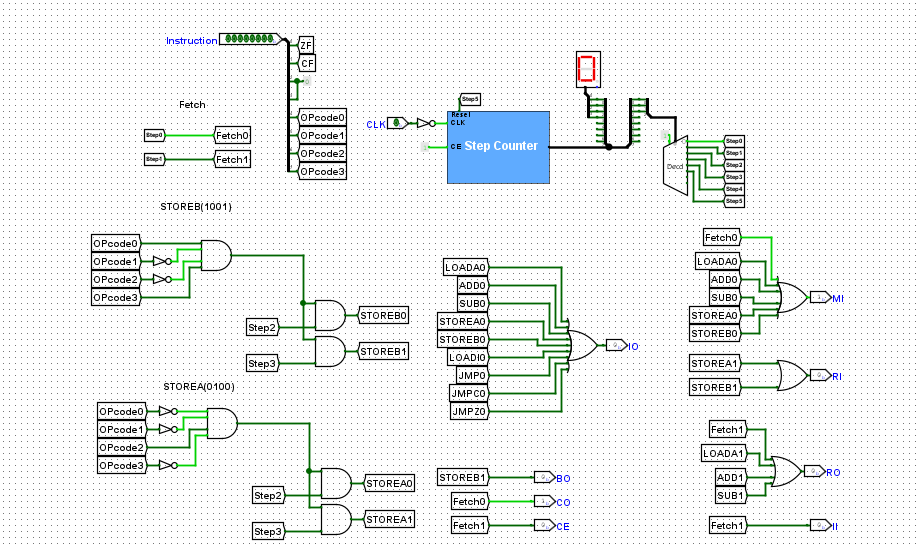
Task: Toggle the CLK input pin
Action: click(x=397, y=123)
